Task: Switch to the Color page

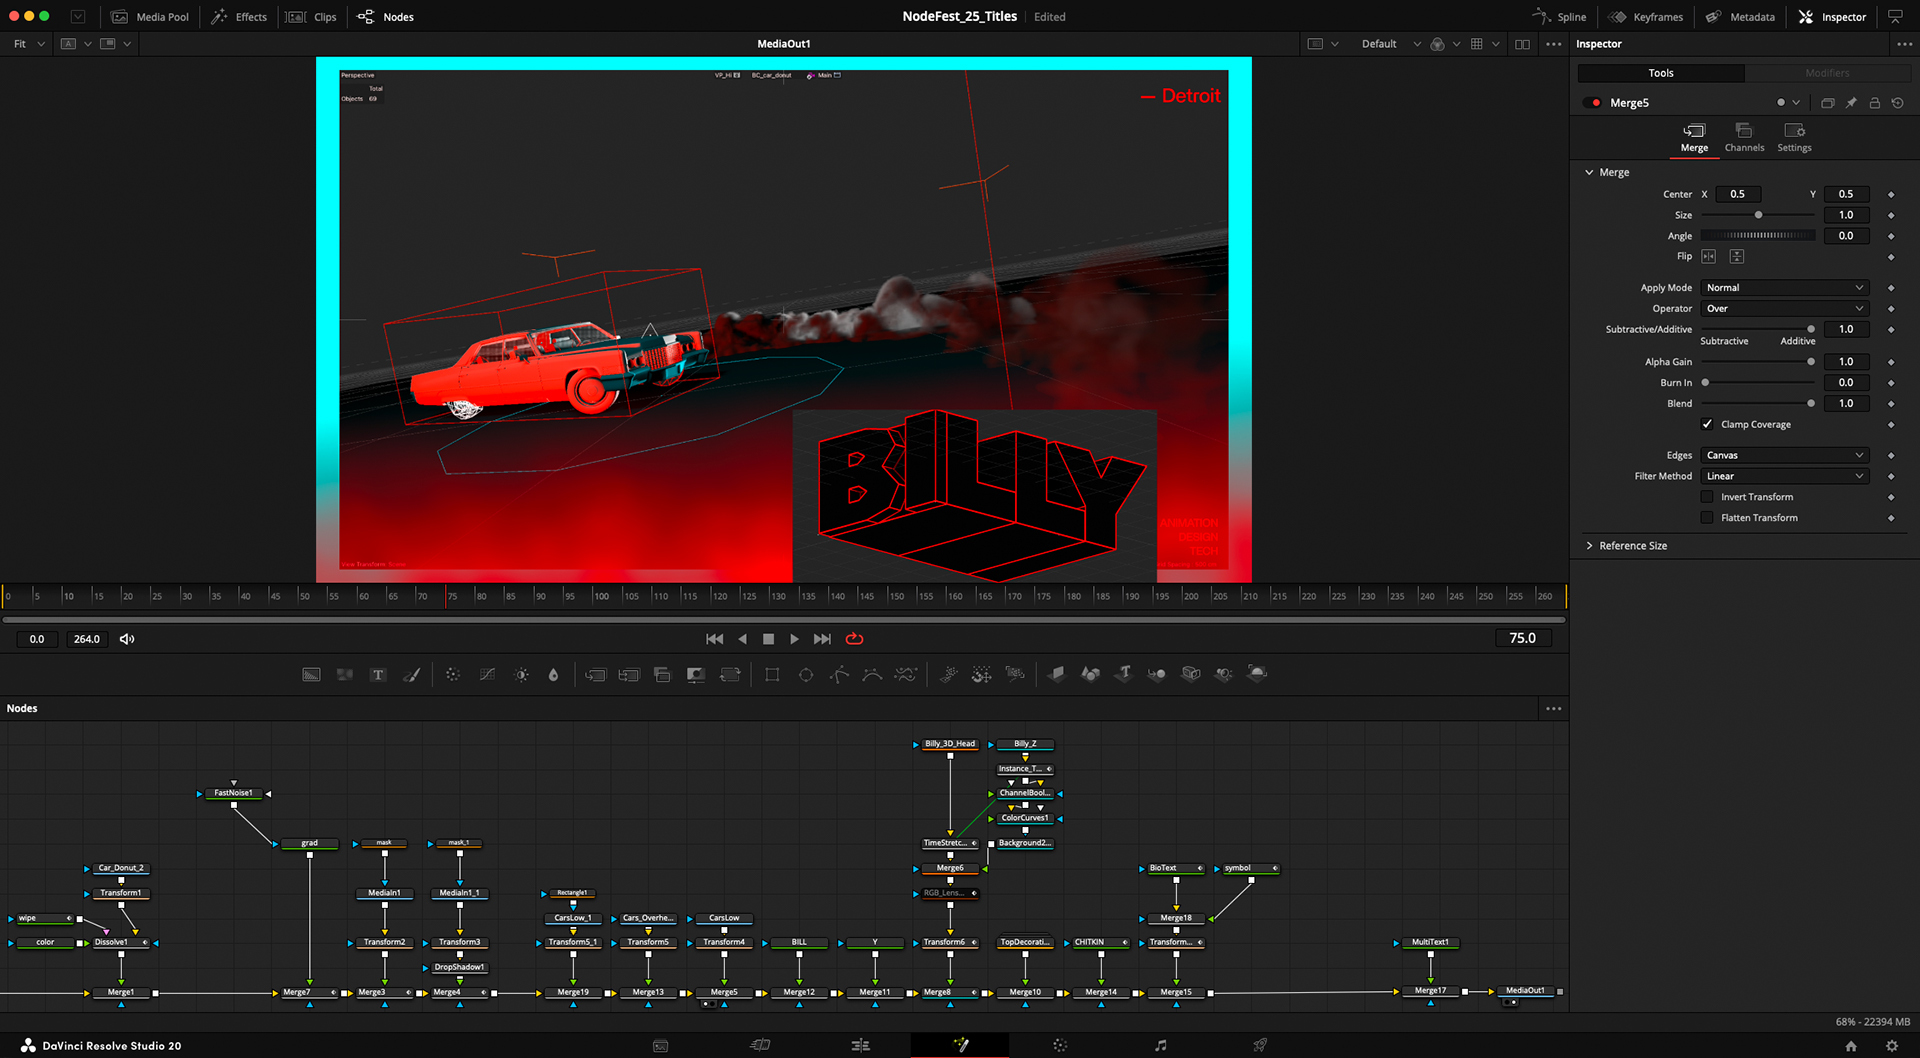Action: [x=1059, y=1044]
